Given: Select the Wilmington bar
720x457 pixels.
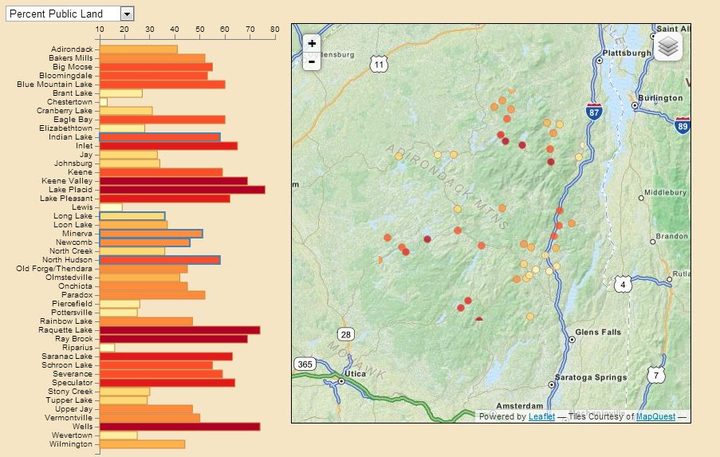Looking at the screenshot, I should (x=142, y=444).
